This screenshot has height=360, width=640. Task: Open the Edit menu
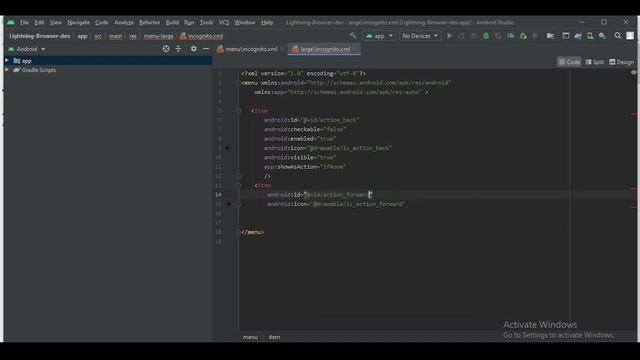tap(39, 22)
